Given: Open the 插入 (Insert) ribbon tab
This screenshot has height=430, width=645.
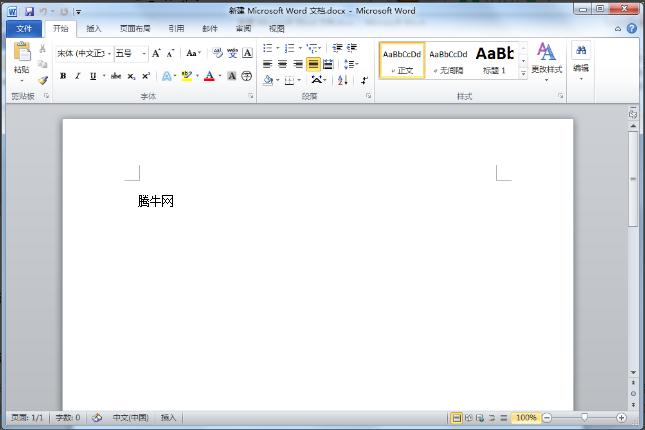Looking at the screenshot, I should tap(93, 29).
